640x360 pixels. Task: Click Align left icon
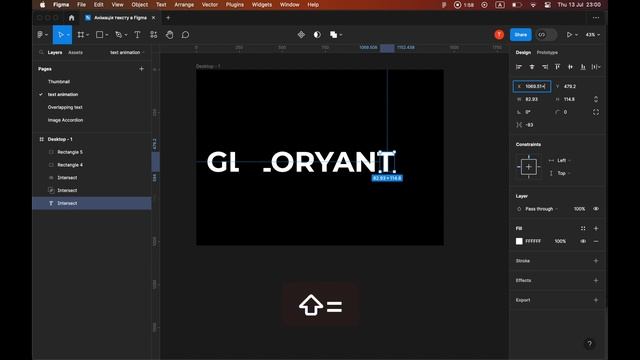tap(519, 67)
